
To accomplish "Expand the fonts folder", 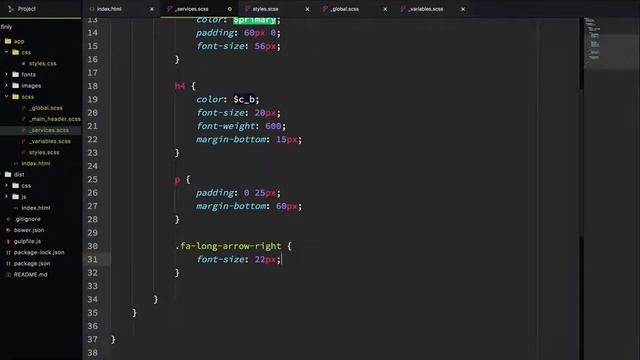I will pos(7,74).
